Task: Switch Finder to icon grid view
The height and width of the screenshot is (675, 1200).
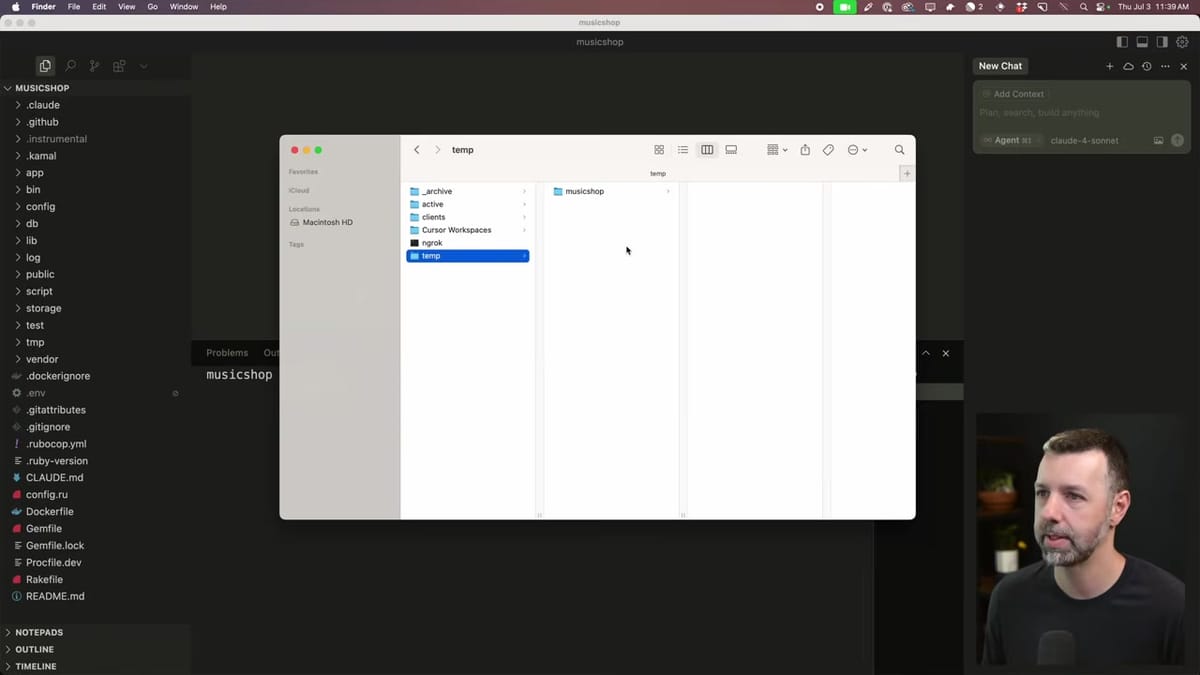Action: (659, 149)
